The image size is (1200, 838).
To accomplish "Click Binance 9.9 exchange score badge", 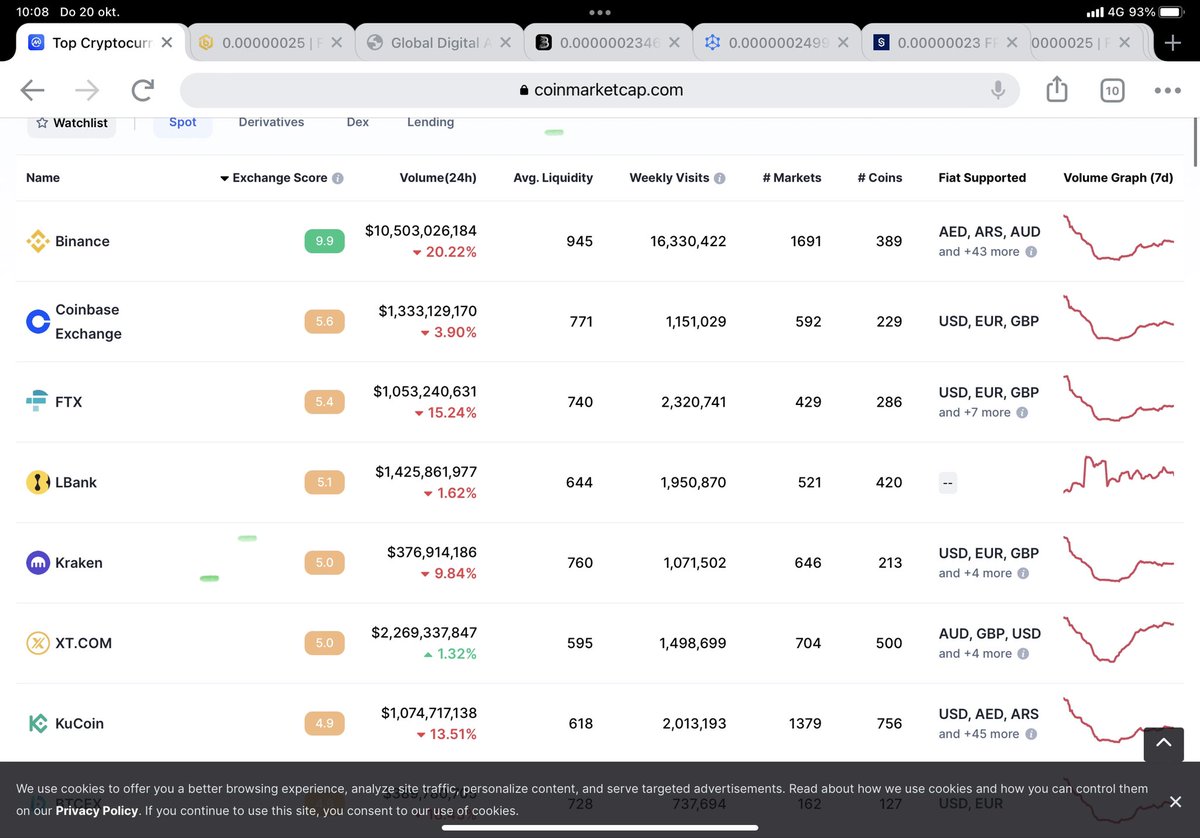I will click(x=324, y=241).
